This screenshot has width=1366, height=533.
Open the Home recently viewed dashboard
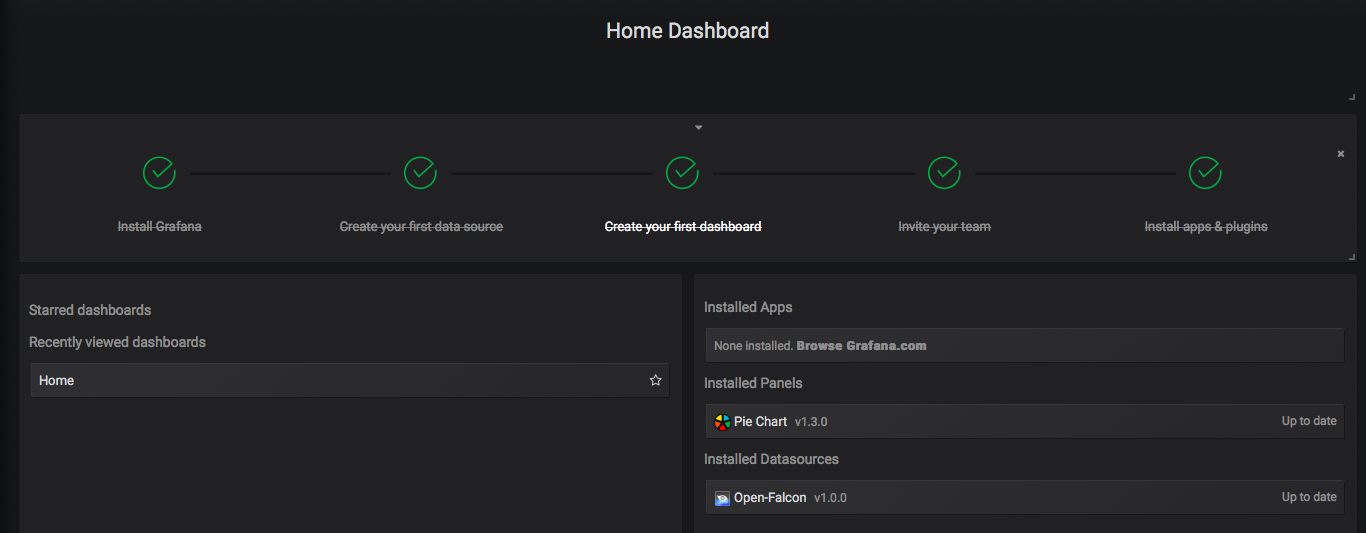pos(350,380)
